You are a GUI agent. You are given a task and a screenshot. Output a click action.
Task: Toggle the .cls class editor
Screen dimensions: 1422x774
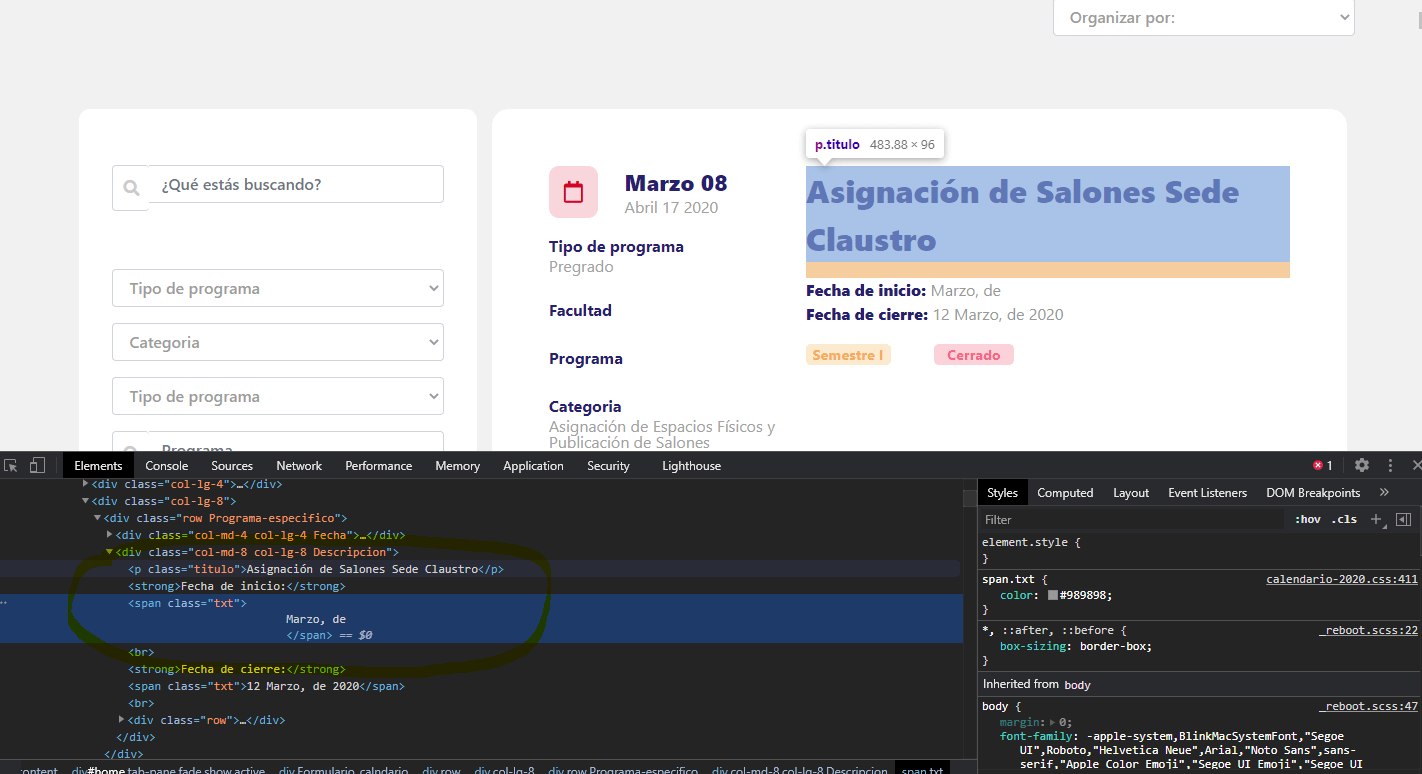coord(1344,519)
